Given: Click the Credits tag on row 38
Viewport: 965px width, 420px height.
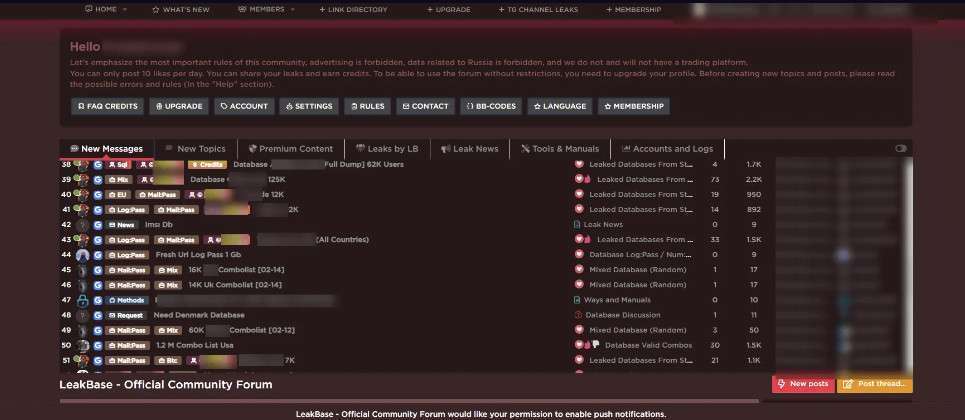Looking at the screenshot, I should pos(207,164).
